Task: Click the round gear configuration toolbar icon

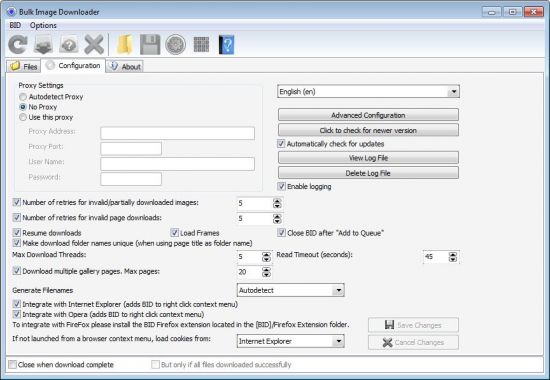Action: point(175,45)
